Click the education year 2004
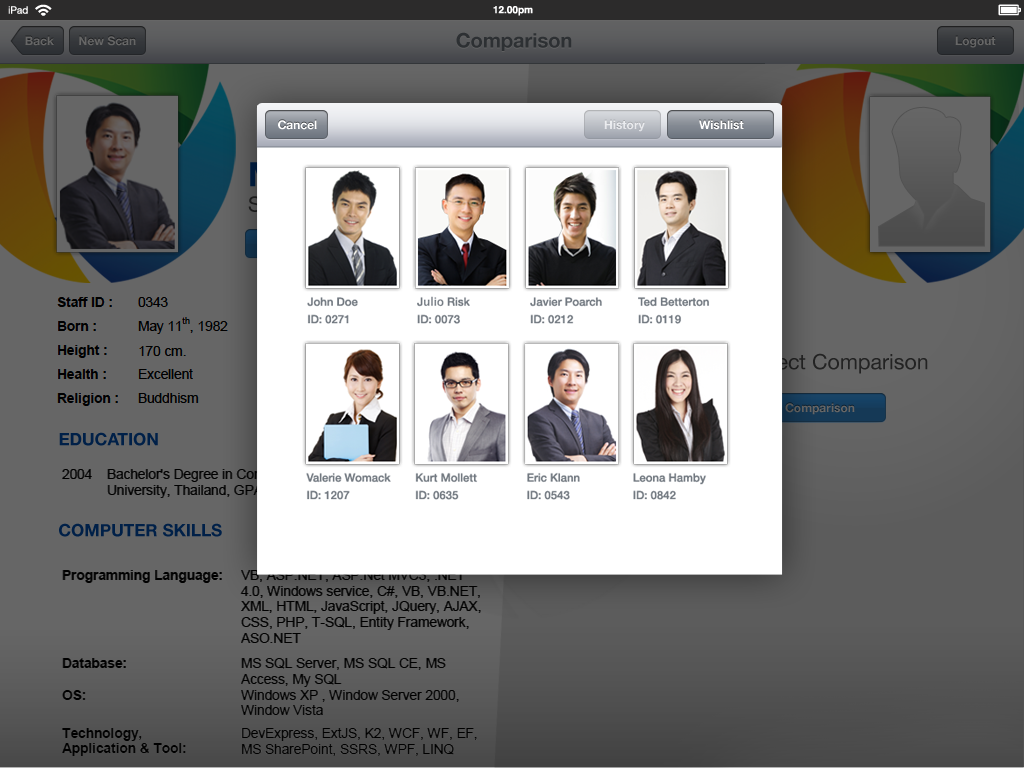Image resolution: width=1024 pixels, height=768 pixels. [76, 474]
